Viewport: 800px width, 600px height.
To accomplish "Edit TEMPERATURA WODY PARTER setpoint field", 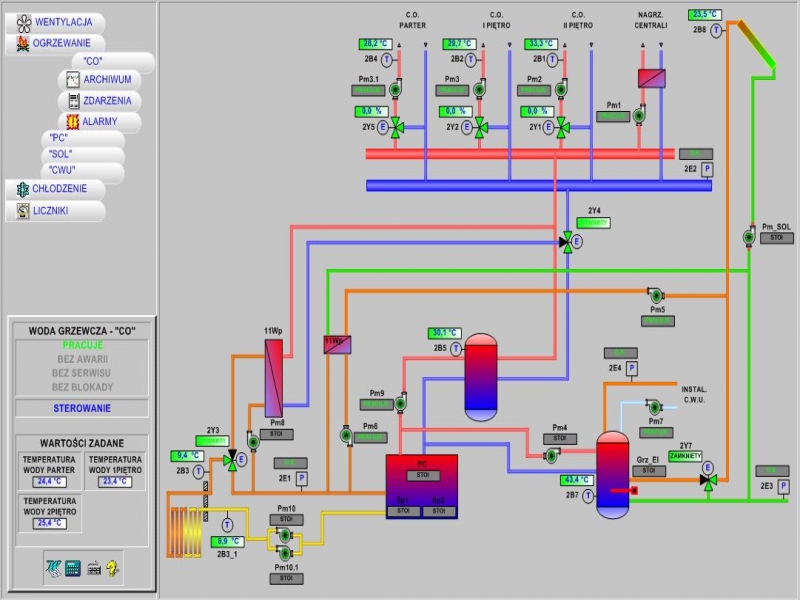I will (49, 481).
